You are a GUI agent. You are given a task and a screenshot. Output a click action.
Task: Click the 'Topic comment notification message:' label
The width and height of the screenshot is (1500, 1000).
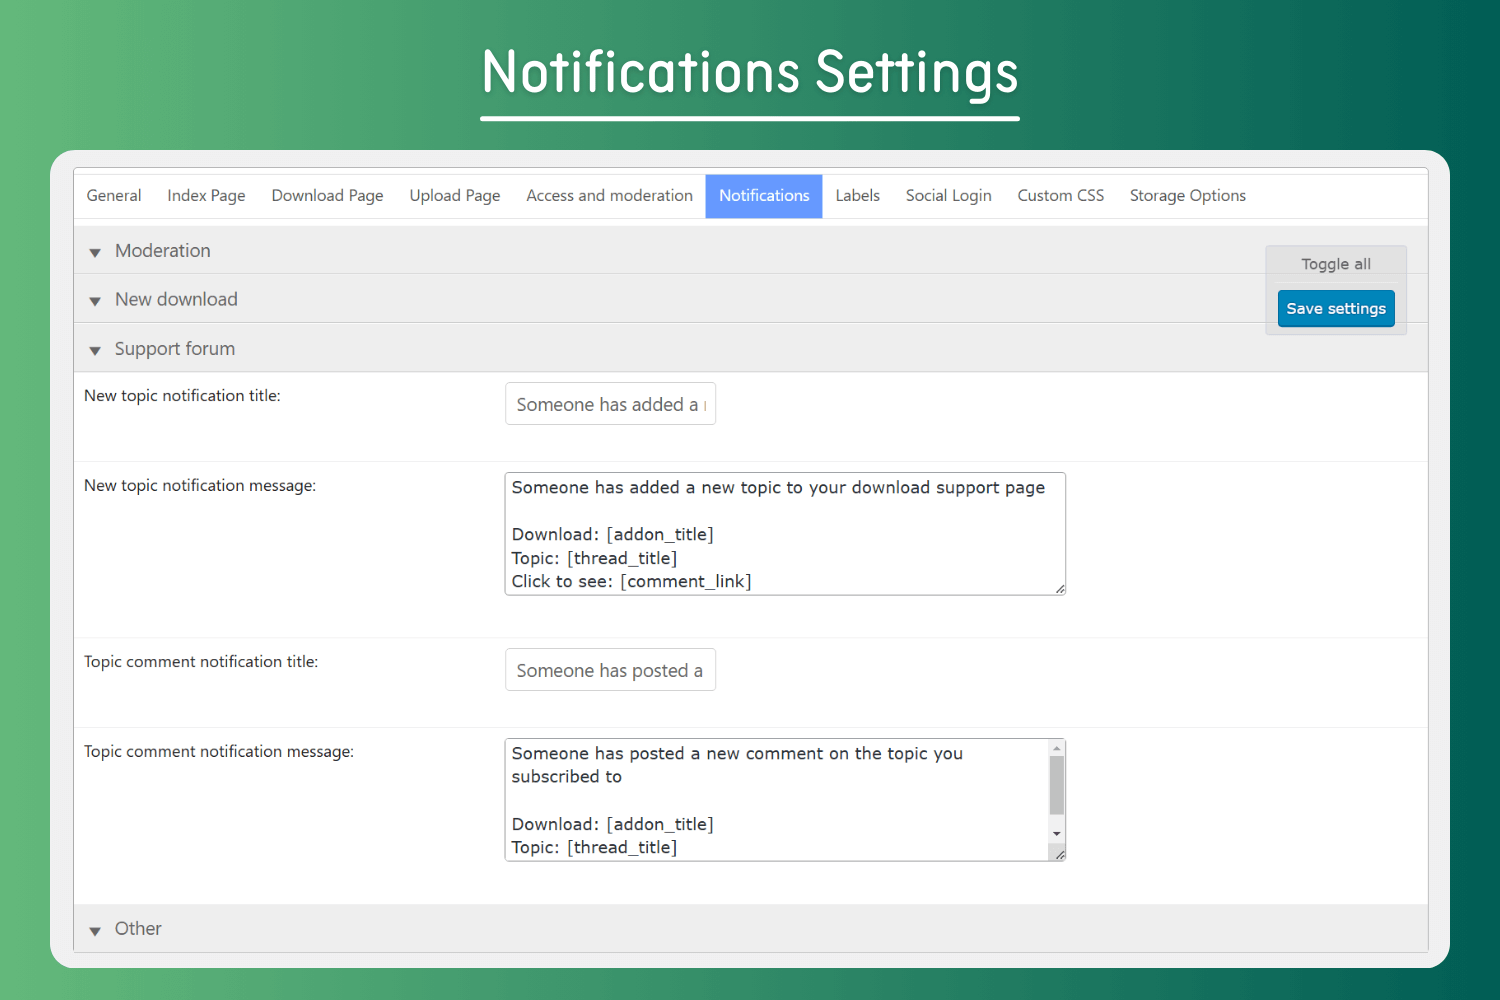coord(219,752)
